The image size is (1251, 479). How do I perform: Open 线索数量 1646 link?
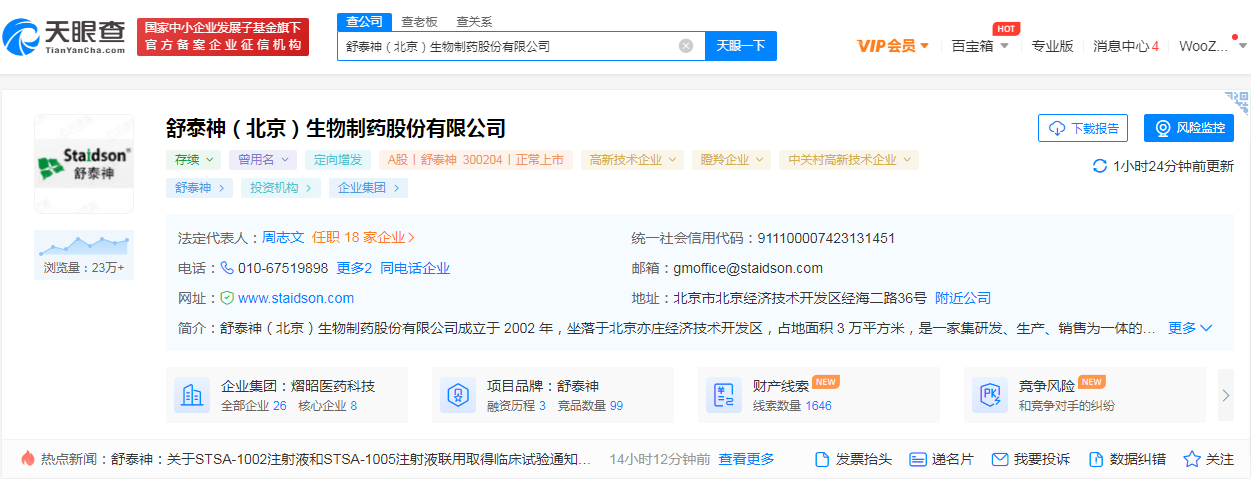pyautogui.click(x=792, y=406)
